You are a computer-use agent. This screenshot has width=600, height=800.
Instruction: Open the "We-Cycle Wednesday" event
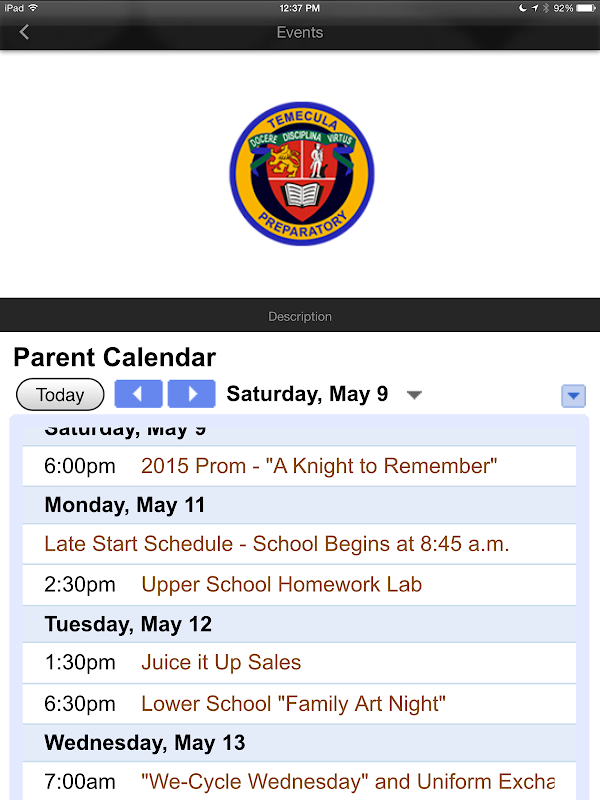pos(347,781)
